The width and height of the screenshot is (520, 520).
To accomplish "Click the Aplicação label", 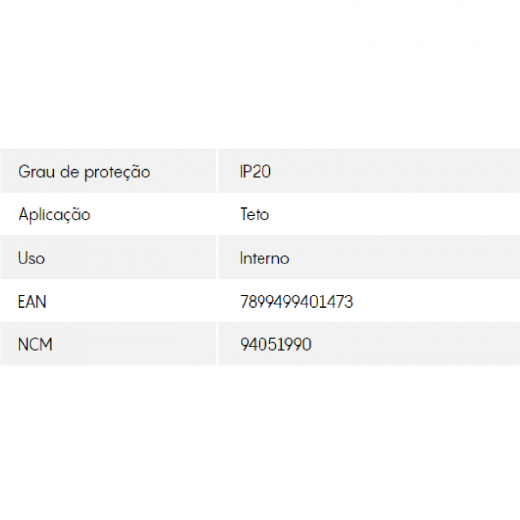I will (x=54, y=214).
